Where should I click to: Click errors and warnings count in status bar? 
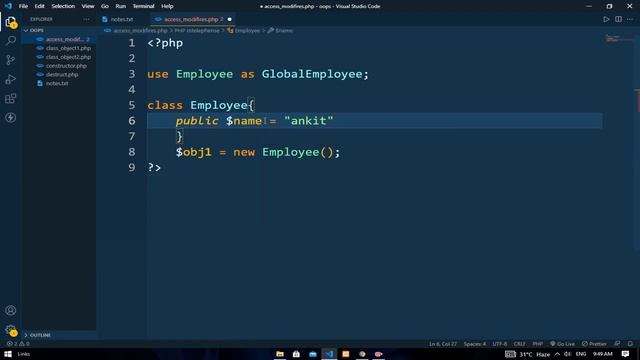point(18,344)
